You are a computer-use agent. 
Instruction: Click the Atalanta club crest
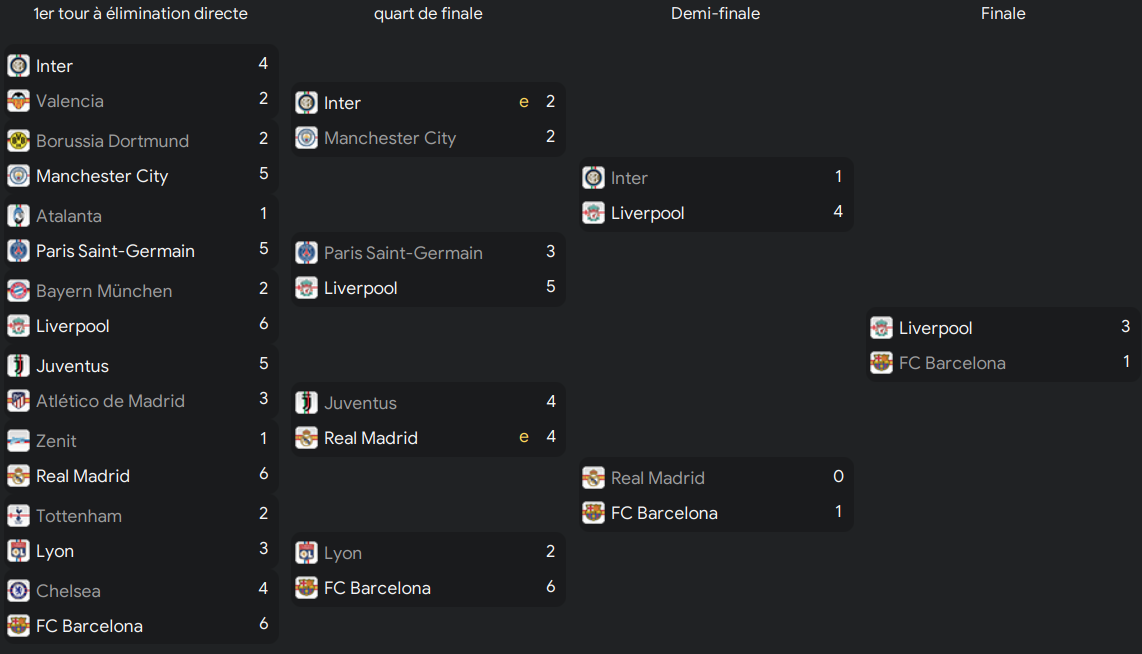click(x=18, y=216)
